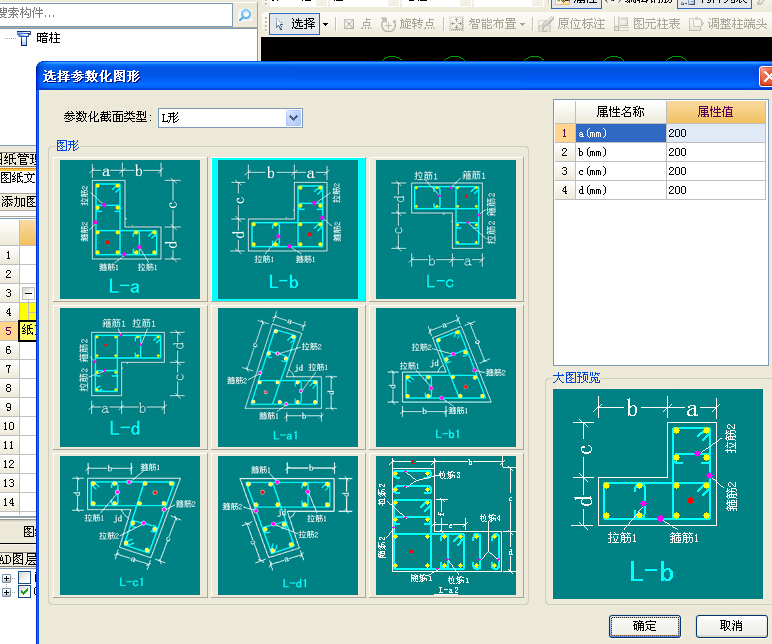Expand the second CAD layer tree node

6,592
